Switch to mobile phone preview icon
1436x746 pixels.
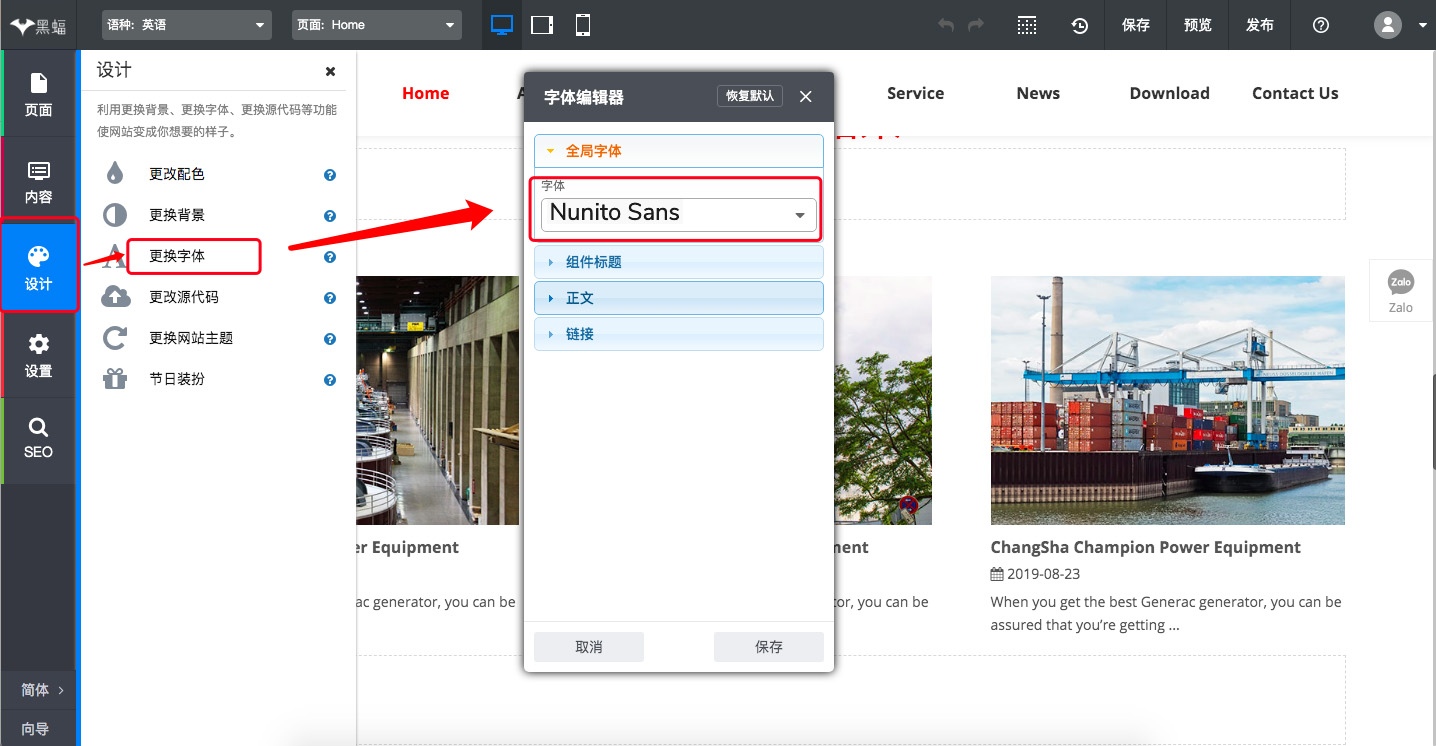click(x=583, y=25)
